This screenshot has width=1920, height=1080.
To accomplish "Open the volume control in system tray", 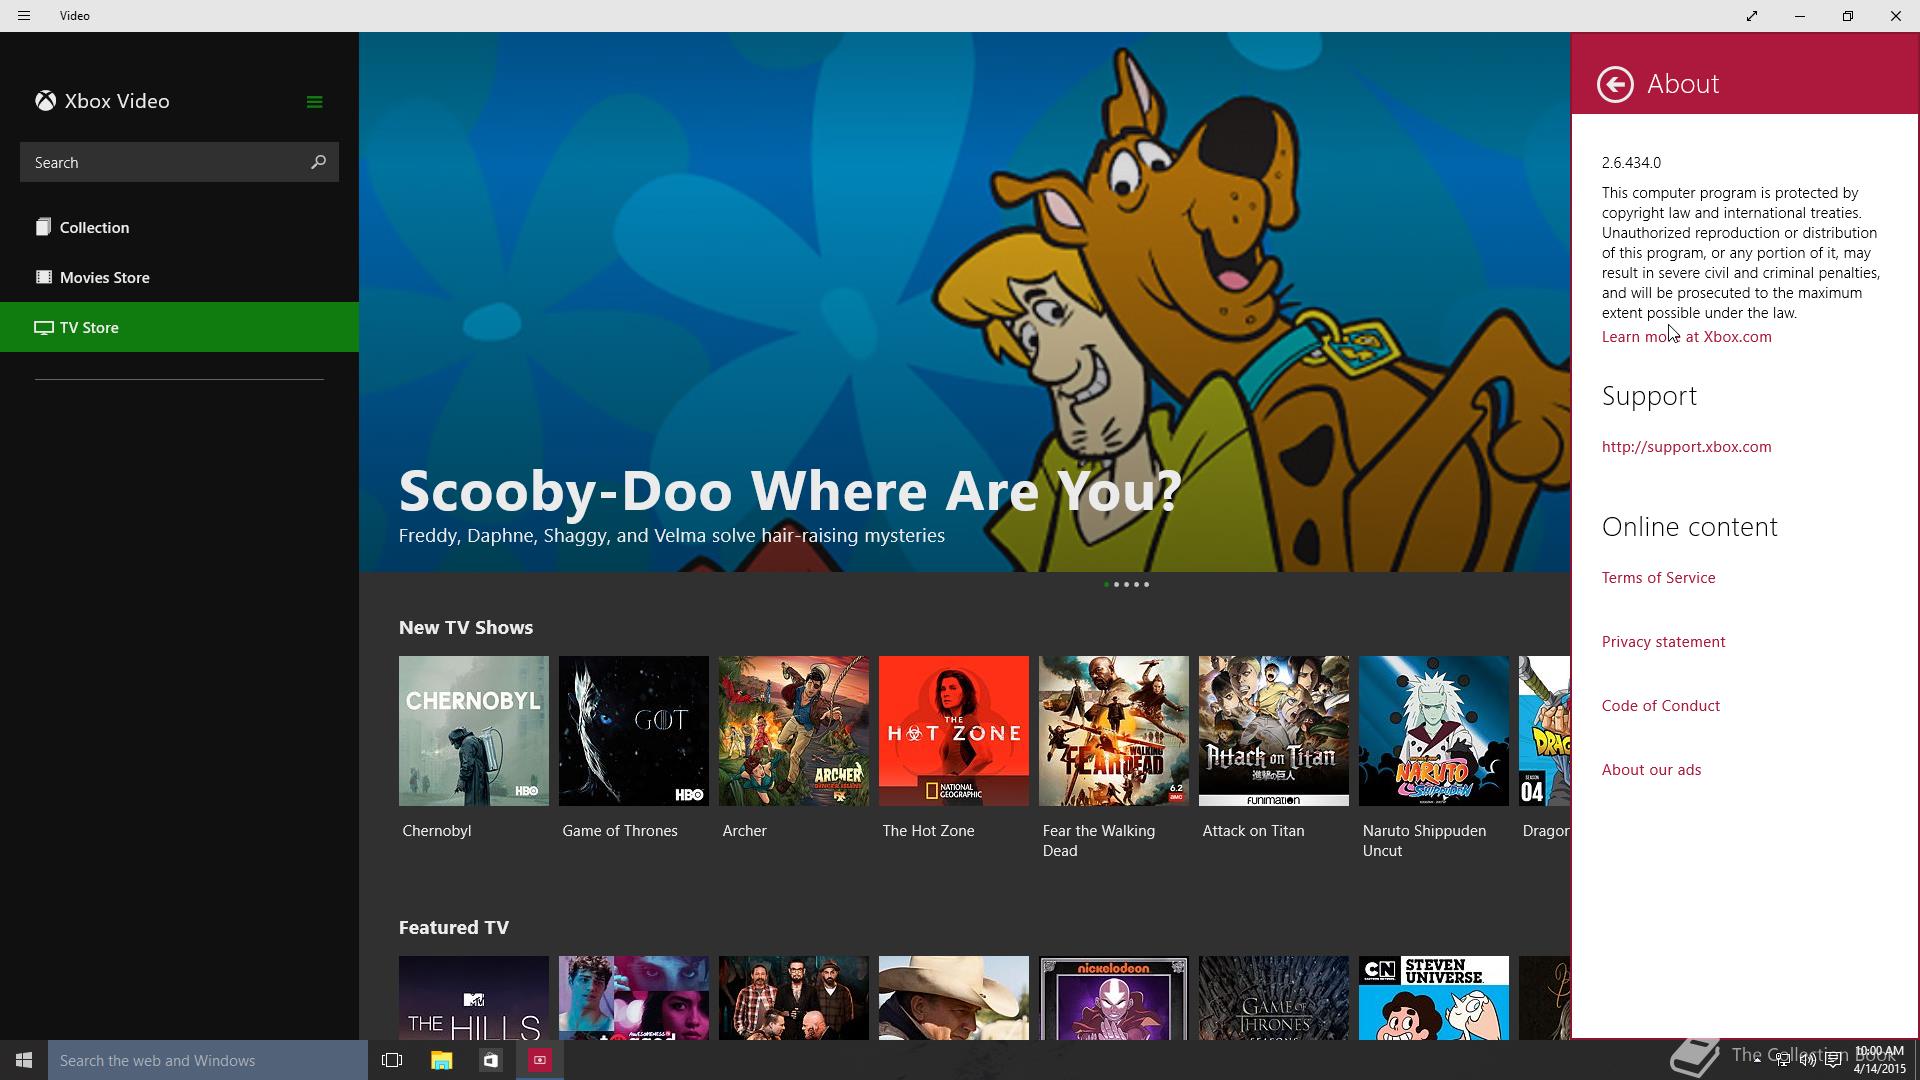I will point(1808,1061).
